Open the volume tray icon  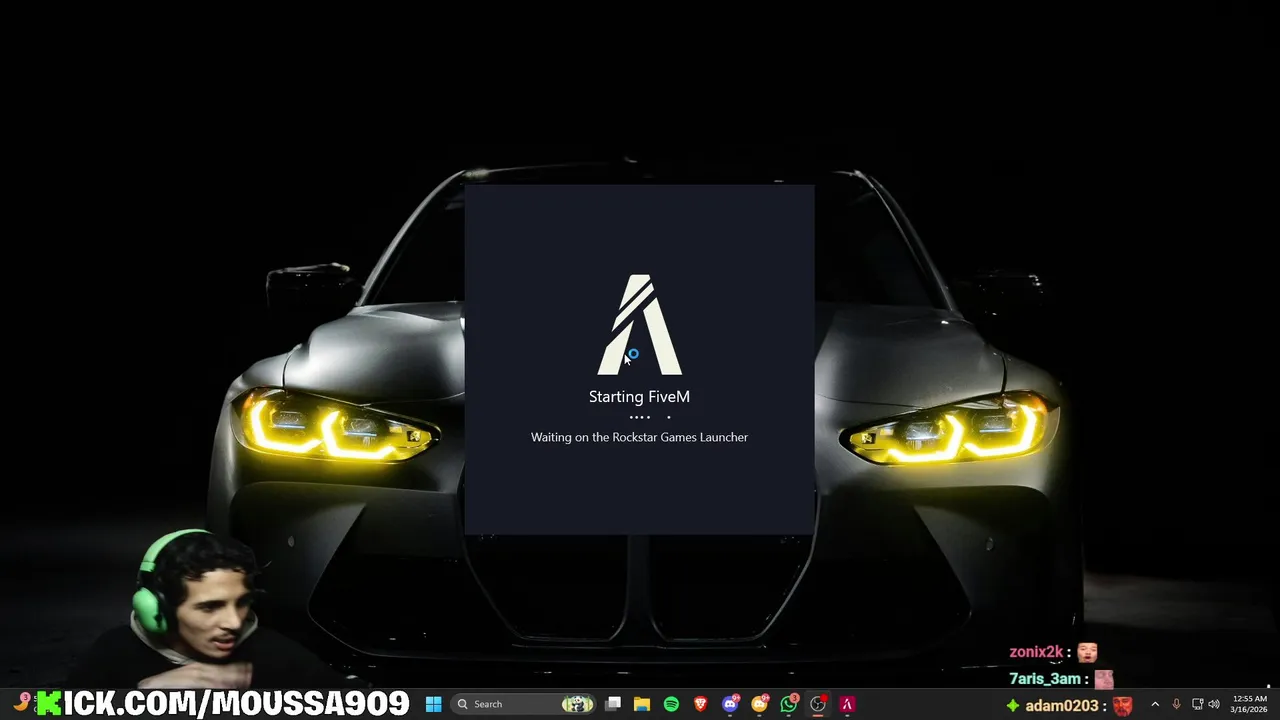coord(1214,704)
